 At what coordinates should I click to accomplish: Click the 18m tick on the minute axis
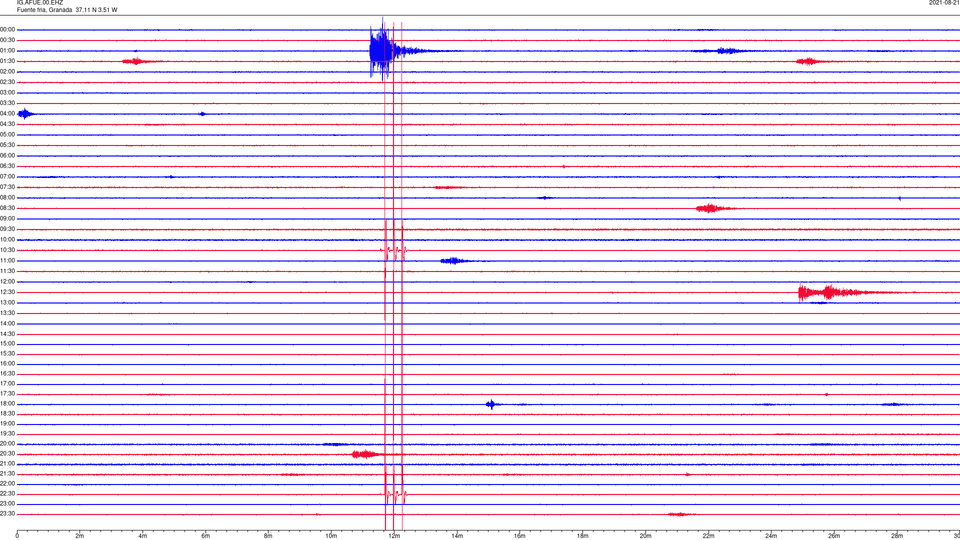coord(583,536)
